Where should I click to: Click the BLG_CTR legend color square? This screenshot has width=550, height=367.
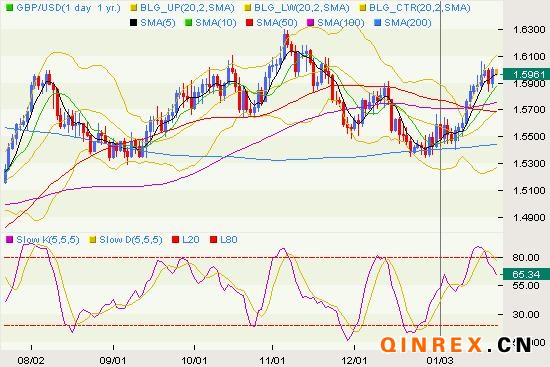tap(363, 8)
